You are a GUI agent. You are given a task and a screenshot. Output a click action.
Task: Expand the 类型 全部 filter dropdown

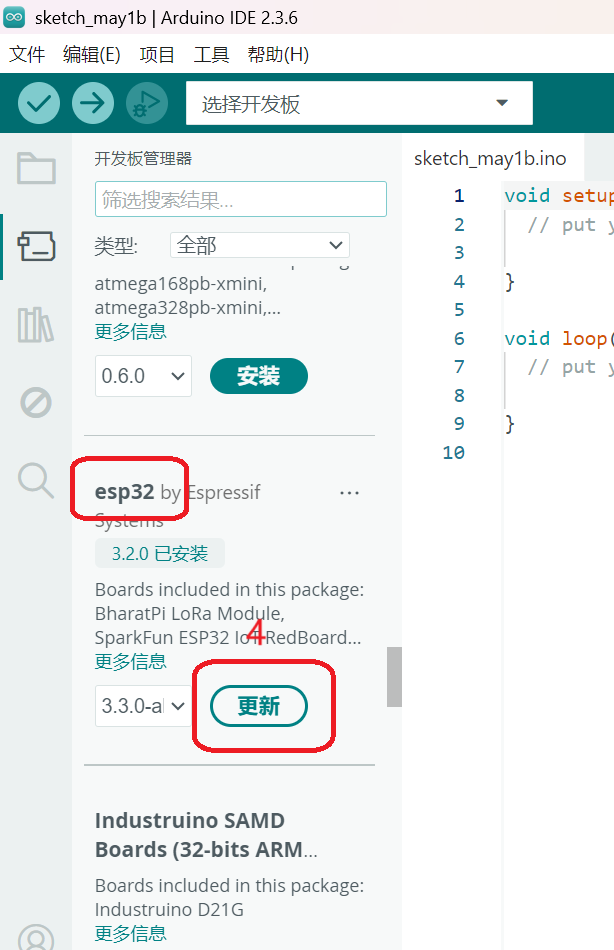pyautogui.click(x=259, y=245)
